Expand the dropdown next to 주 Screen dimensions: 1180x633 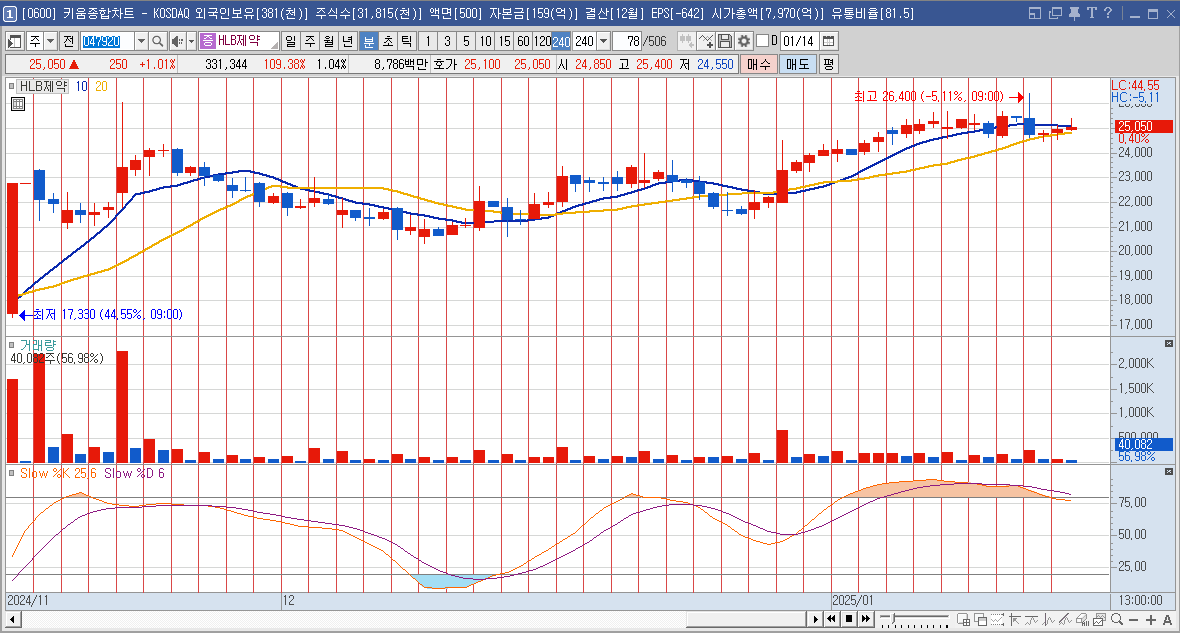(x=50, y=41)
